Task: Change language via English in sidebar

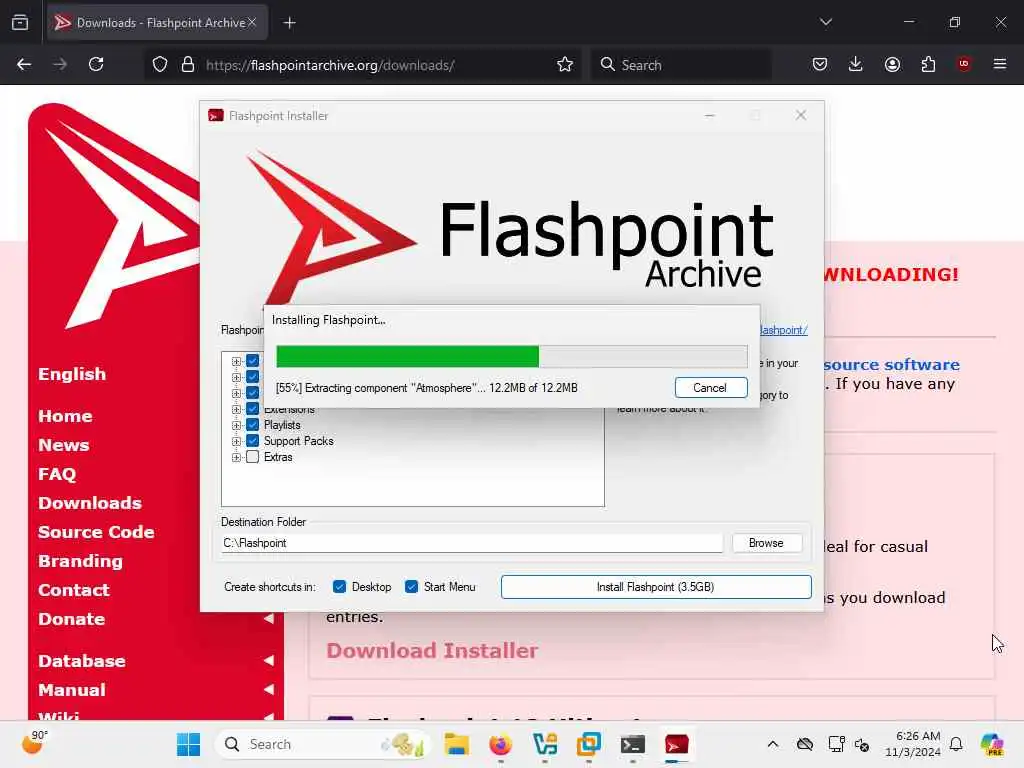Action: pos(72,374)
